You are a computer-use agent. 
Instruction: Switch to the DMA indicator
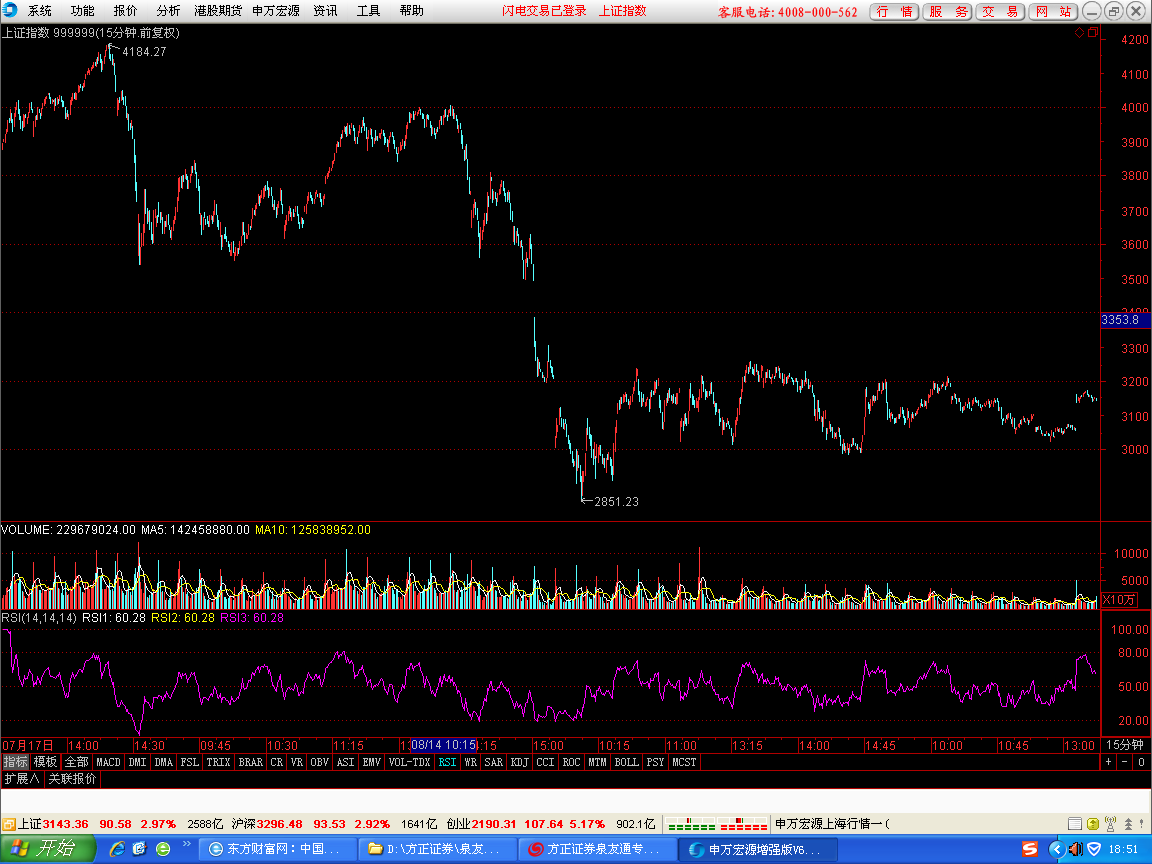[x=164, y=762]
